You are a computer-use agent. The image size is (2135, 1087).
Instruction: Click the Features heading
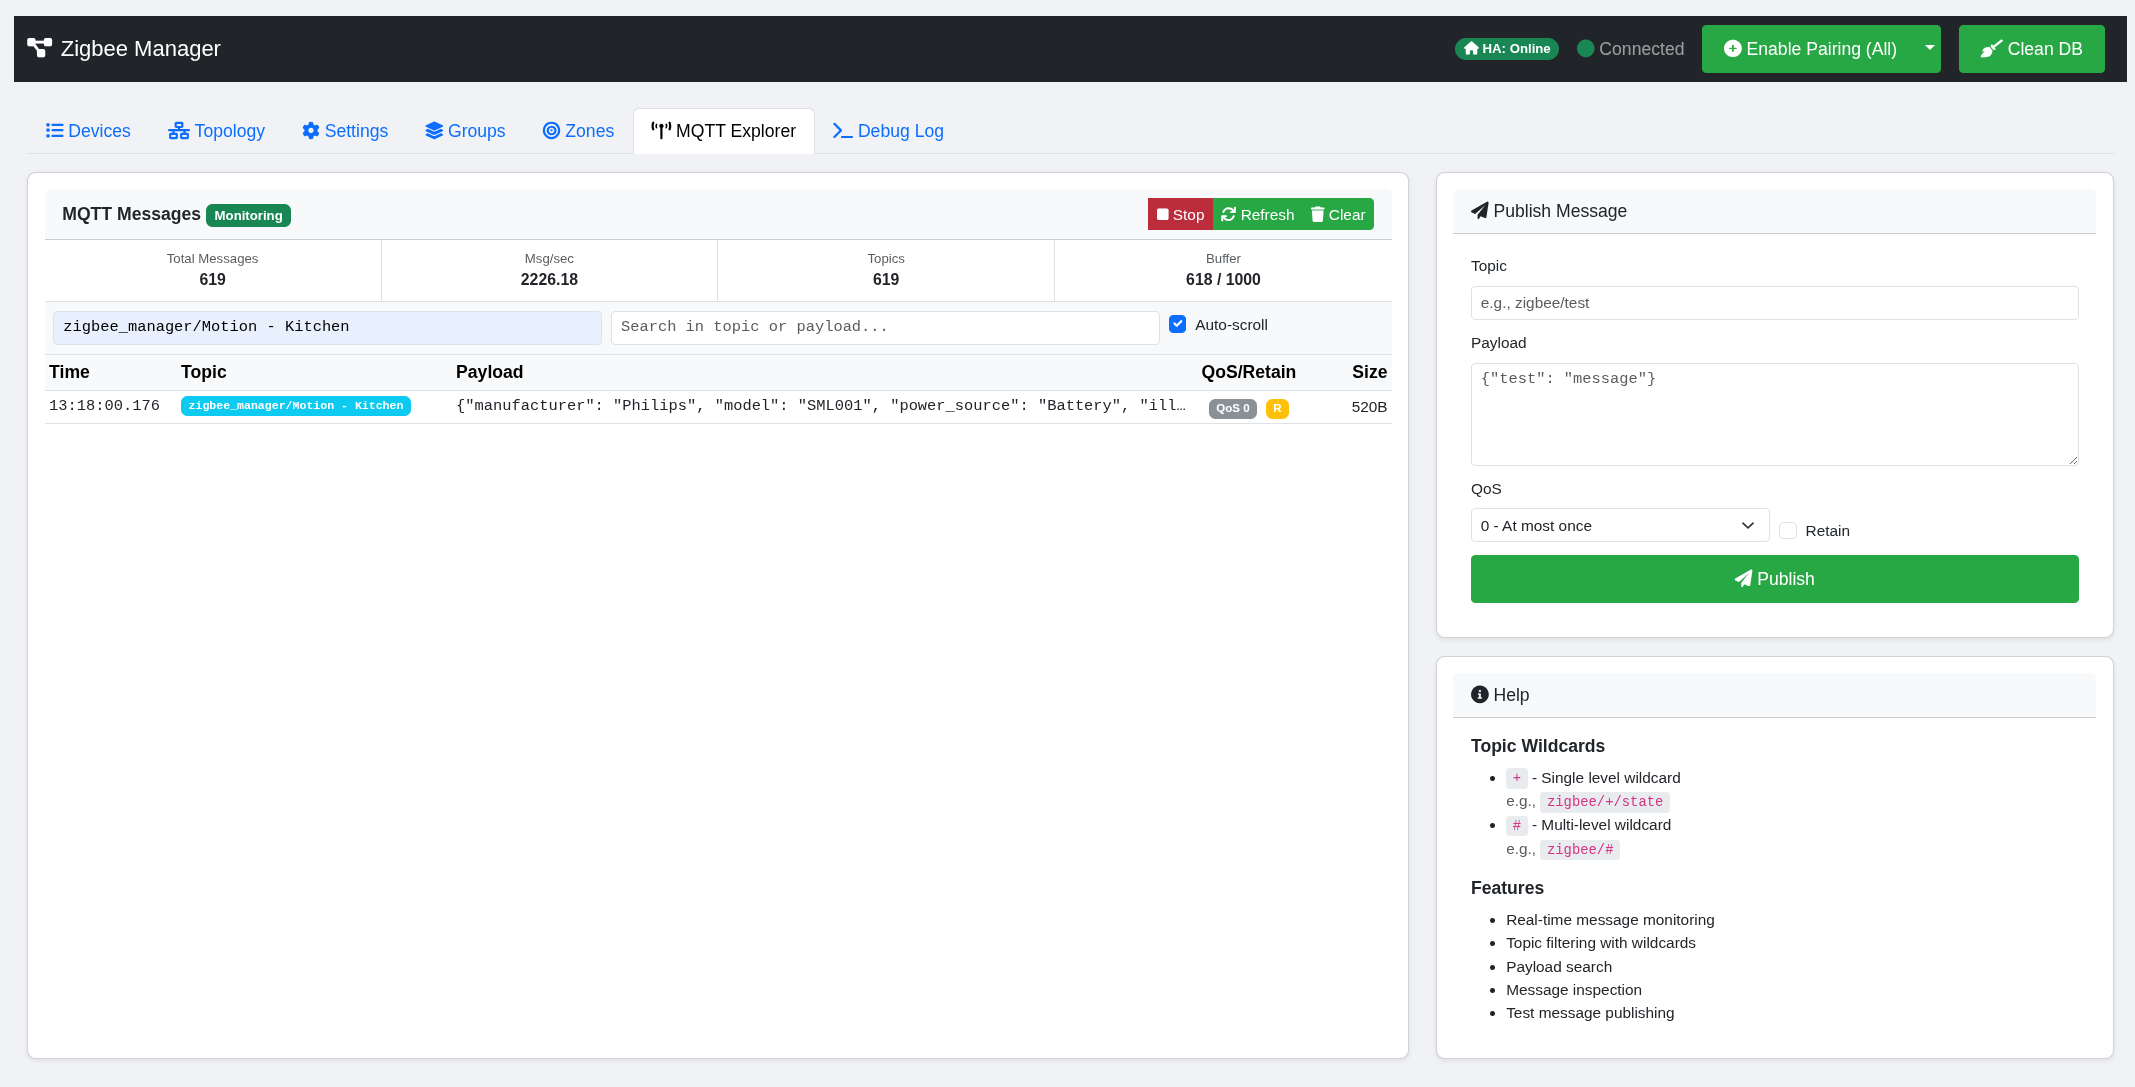coord(1507,888)
